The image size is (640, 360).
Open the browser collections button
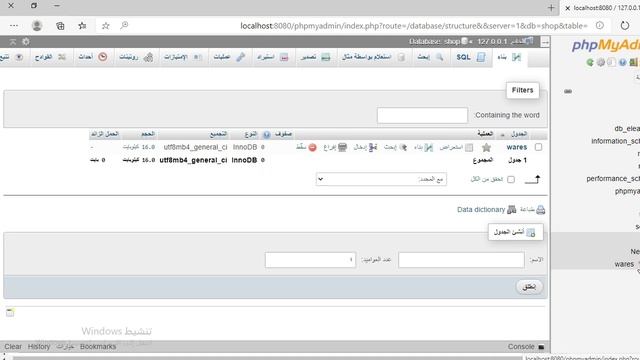click(x=60, y=26)
